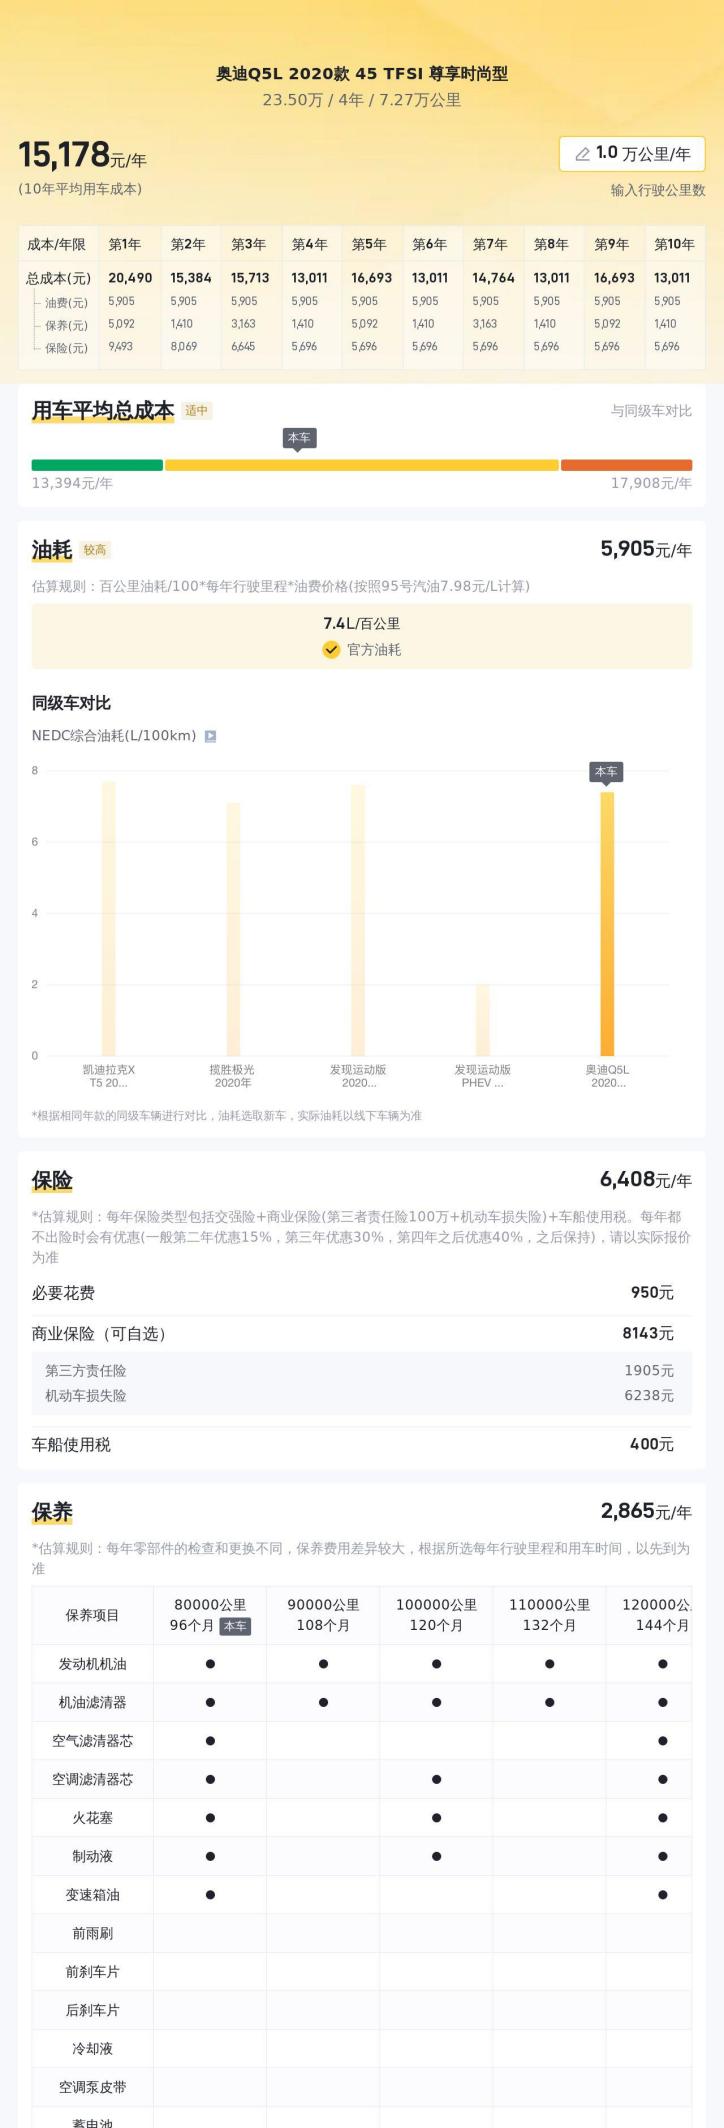Click the 本车 badge in the 80000公里 column
The height and width of the screenshot is (2128, 724).
click(235, 1626)
